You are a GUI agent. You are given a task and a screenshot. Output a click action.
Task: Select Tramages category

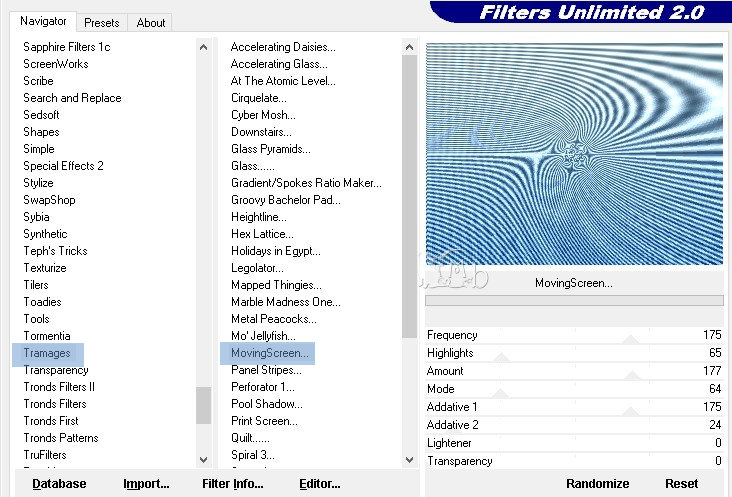tap(47, 353)
